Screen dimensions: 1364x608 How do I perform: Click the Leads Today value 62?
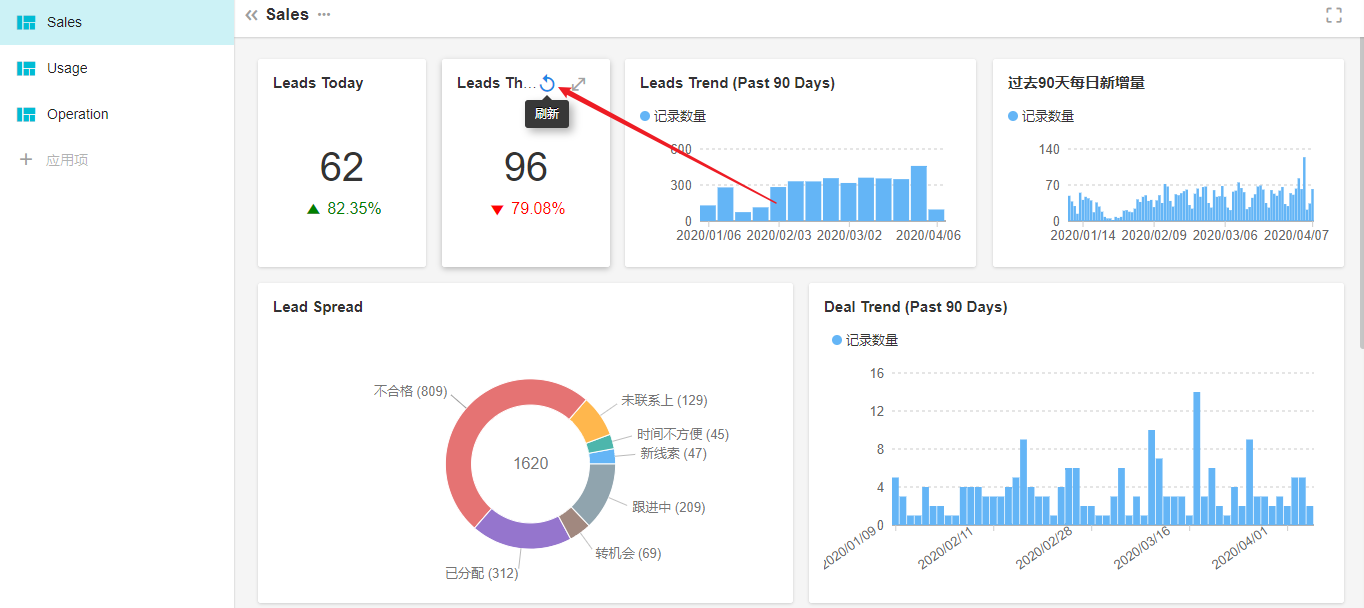[x=342, y=167]
